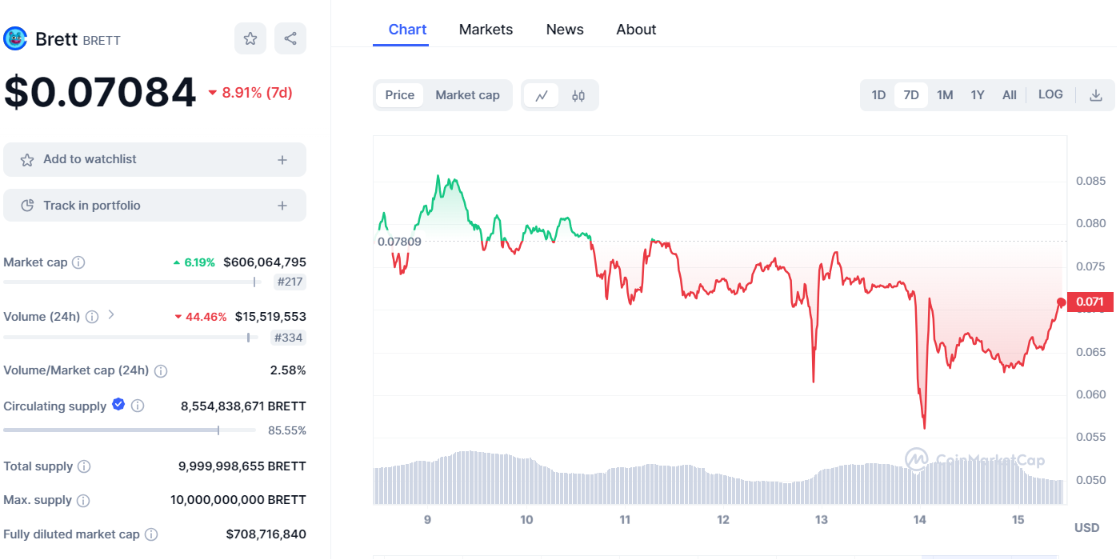Open Max. supply info icon
The image size is (1117, 559).
[83, 501]
